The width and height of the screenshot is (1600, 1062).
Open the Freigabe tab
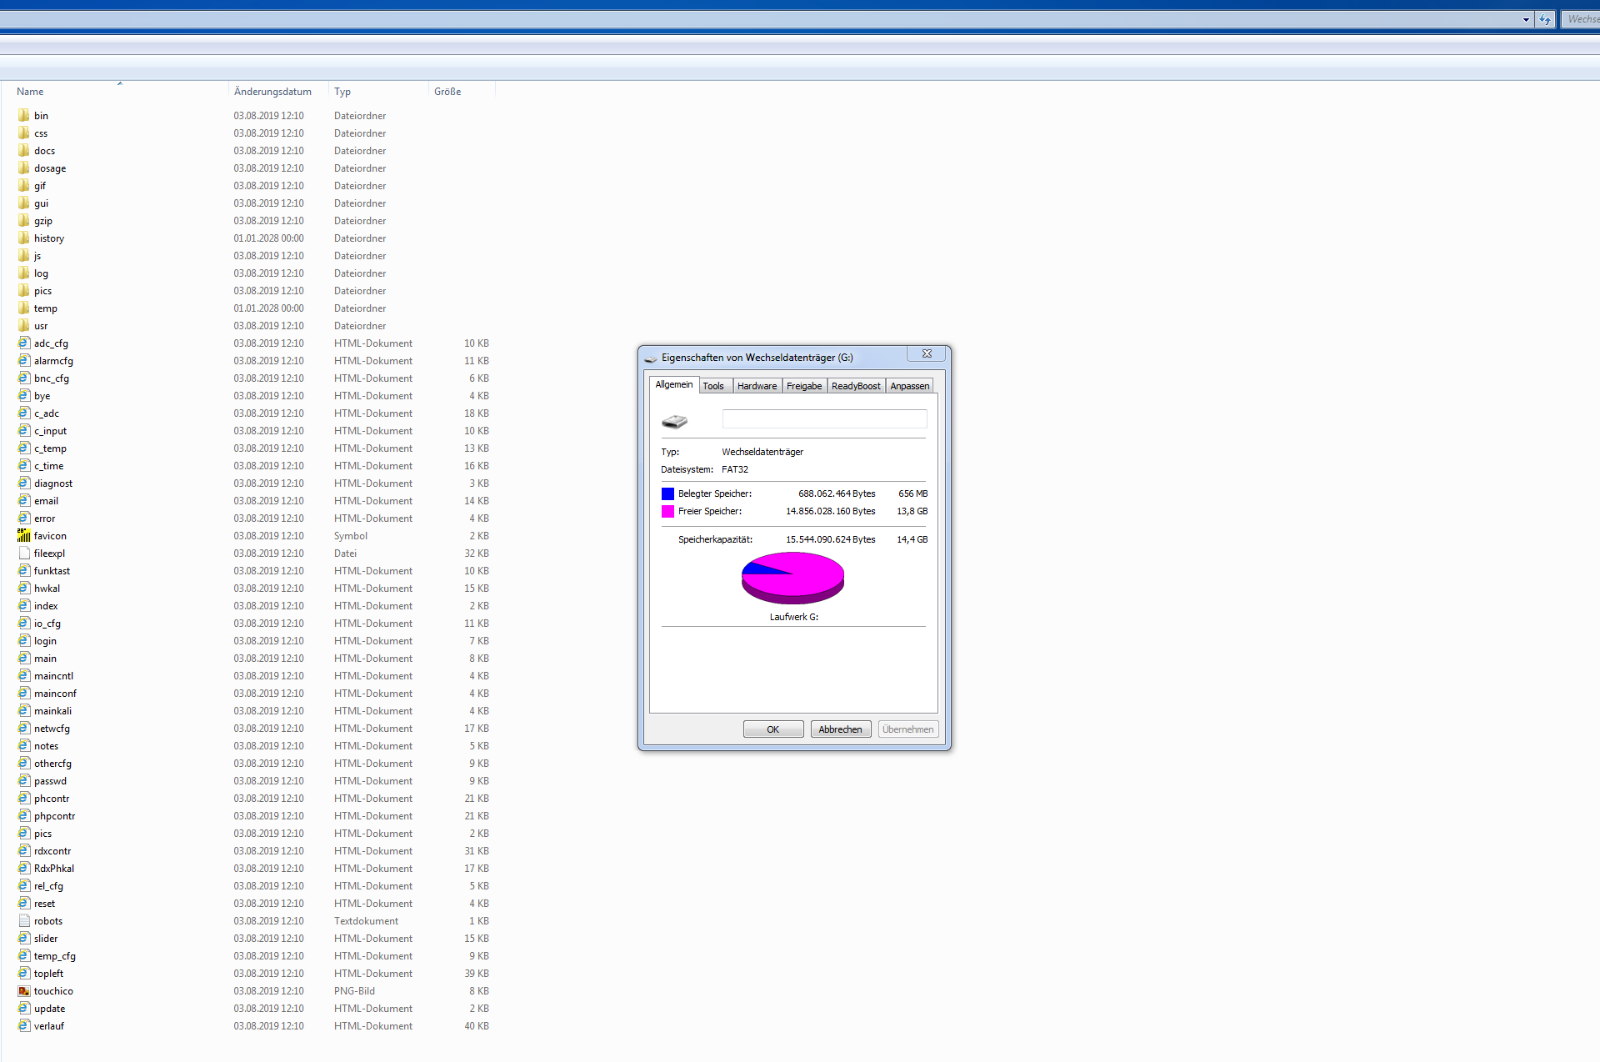pos(804,386)
